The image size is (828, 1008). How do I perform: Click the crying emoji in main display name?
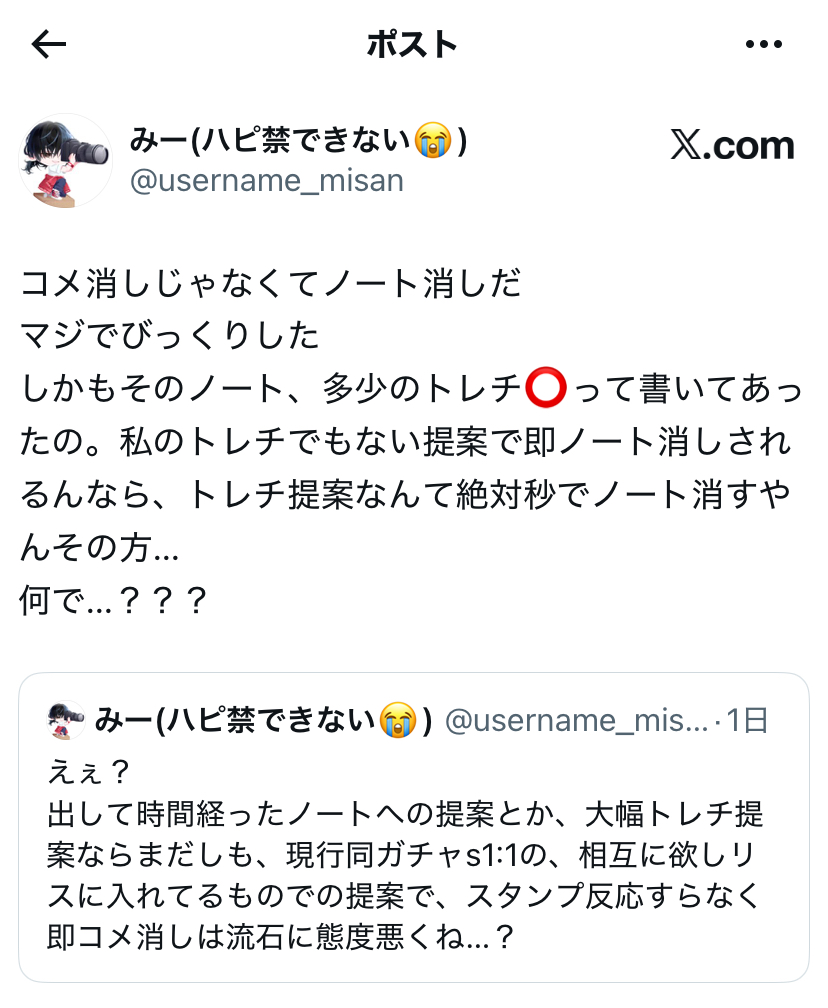click(433, 141)
